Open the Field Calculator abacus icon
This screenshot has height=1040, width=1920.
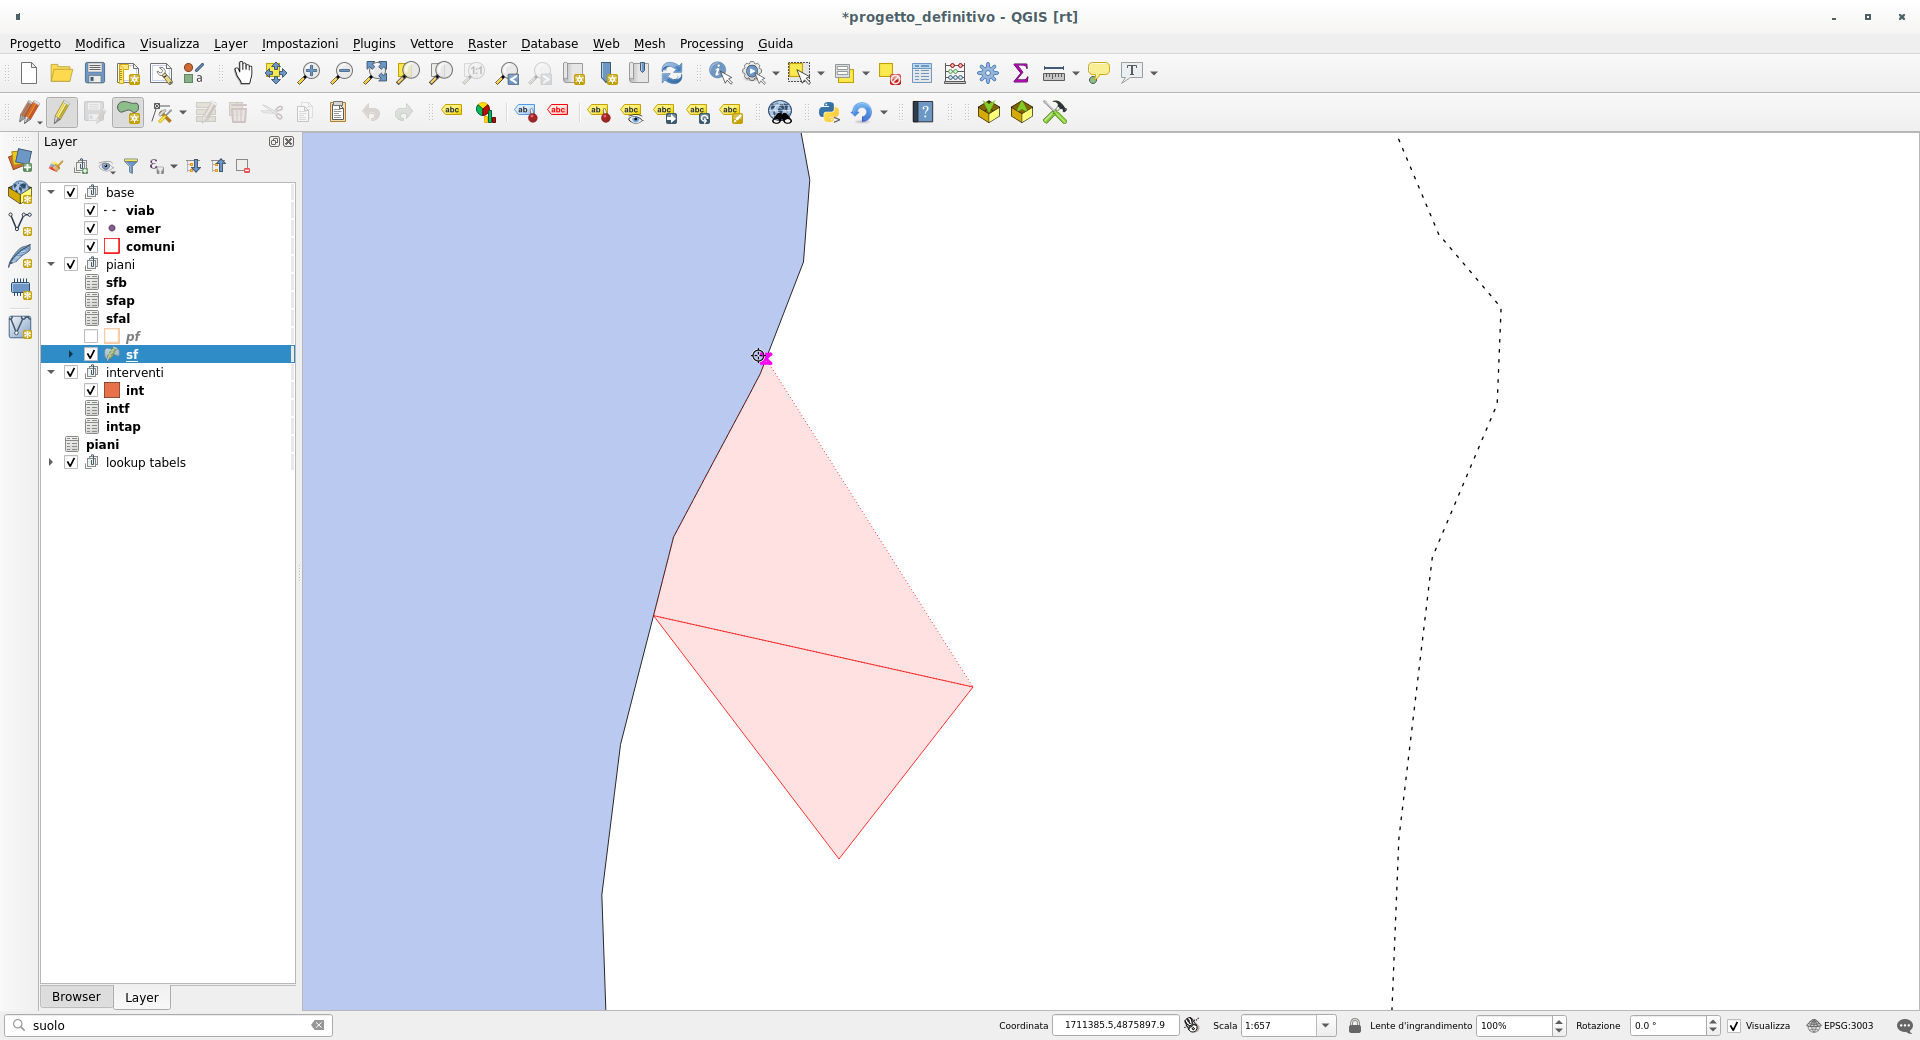pyautogui.click(x=955, y=73)
